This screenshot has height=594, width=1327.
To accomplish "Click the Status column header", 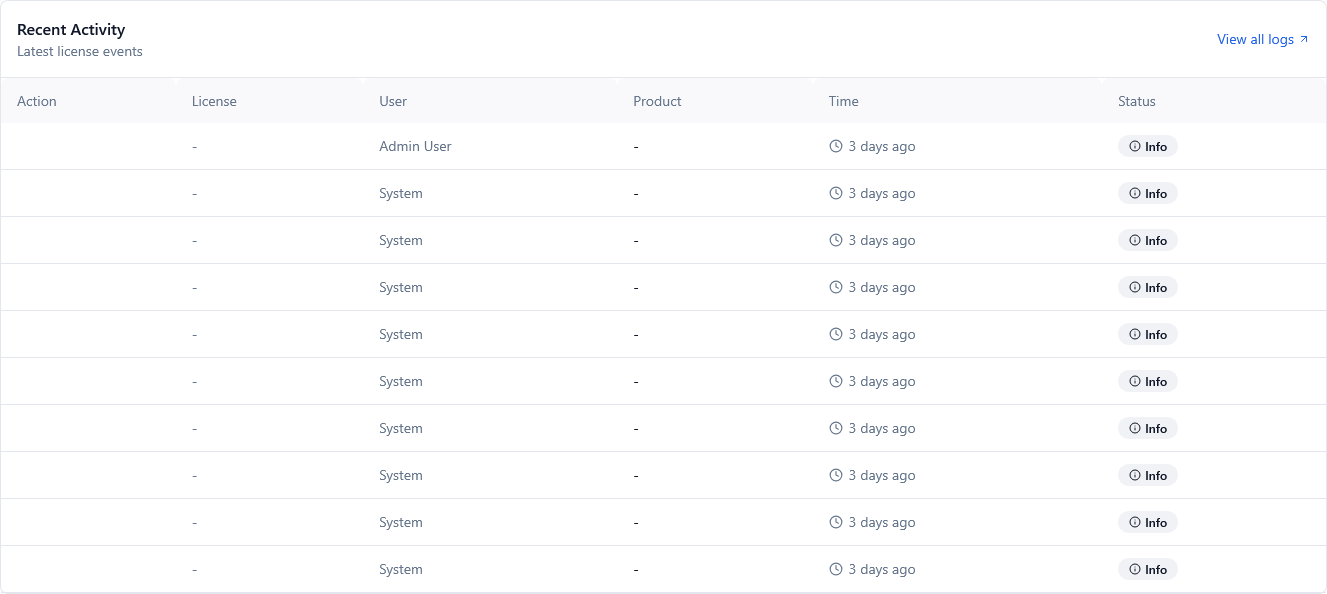I will 1137,100.
